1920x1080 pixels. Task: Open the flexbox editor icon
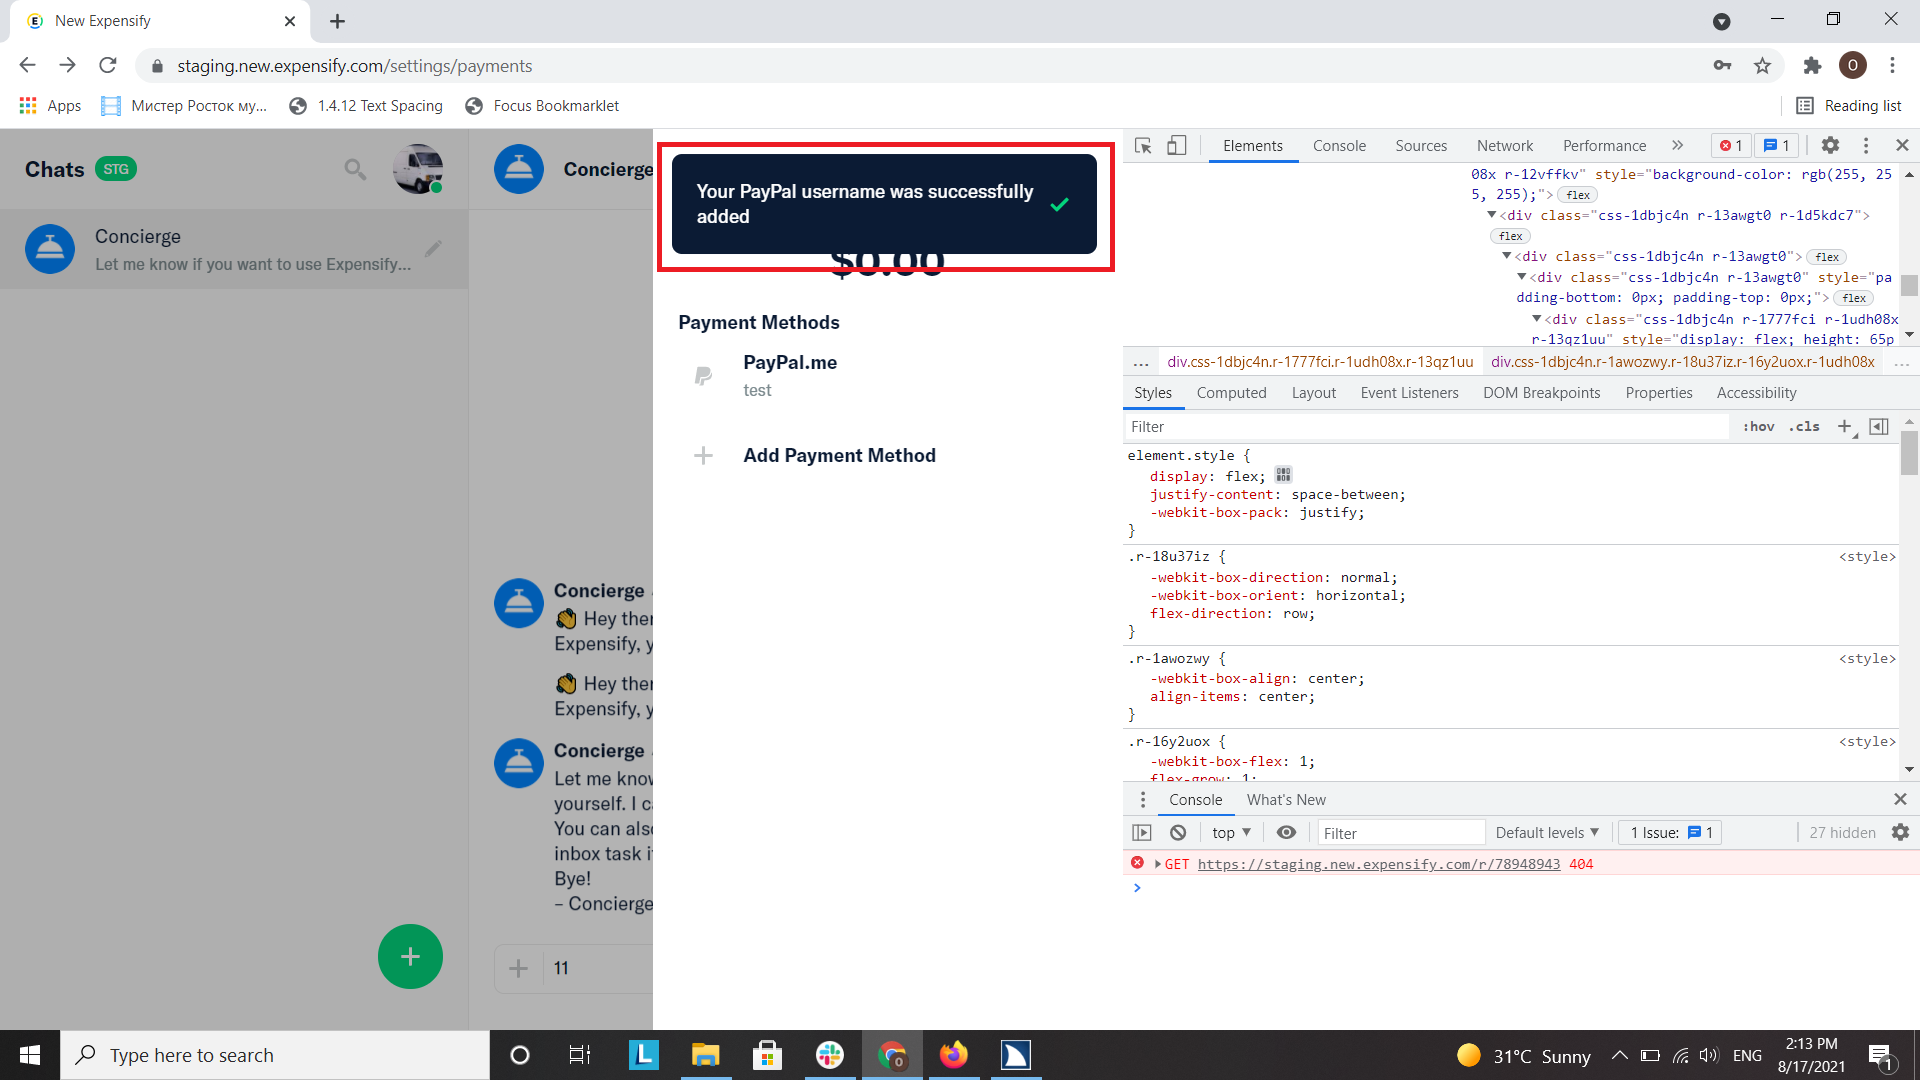(x=1284, y=475)
